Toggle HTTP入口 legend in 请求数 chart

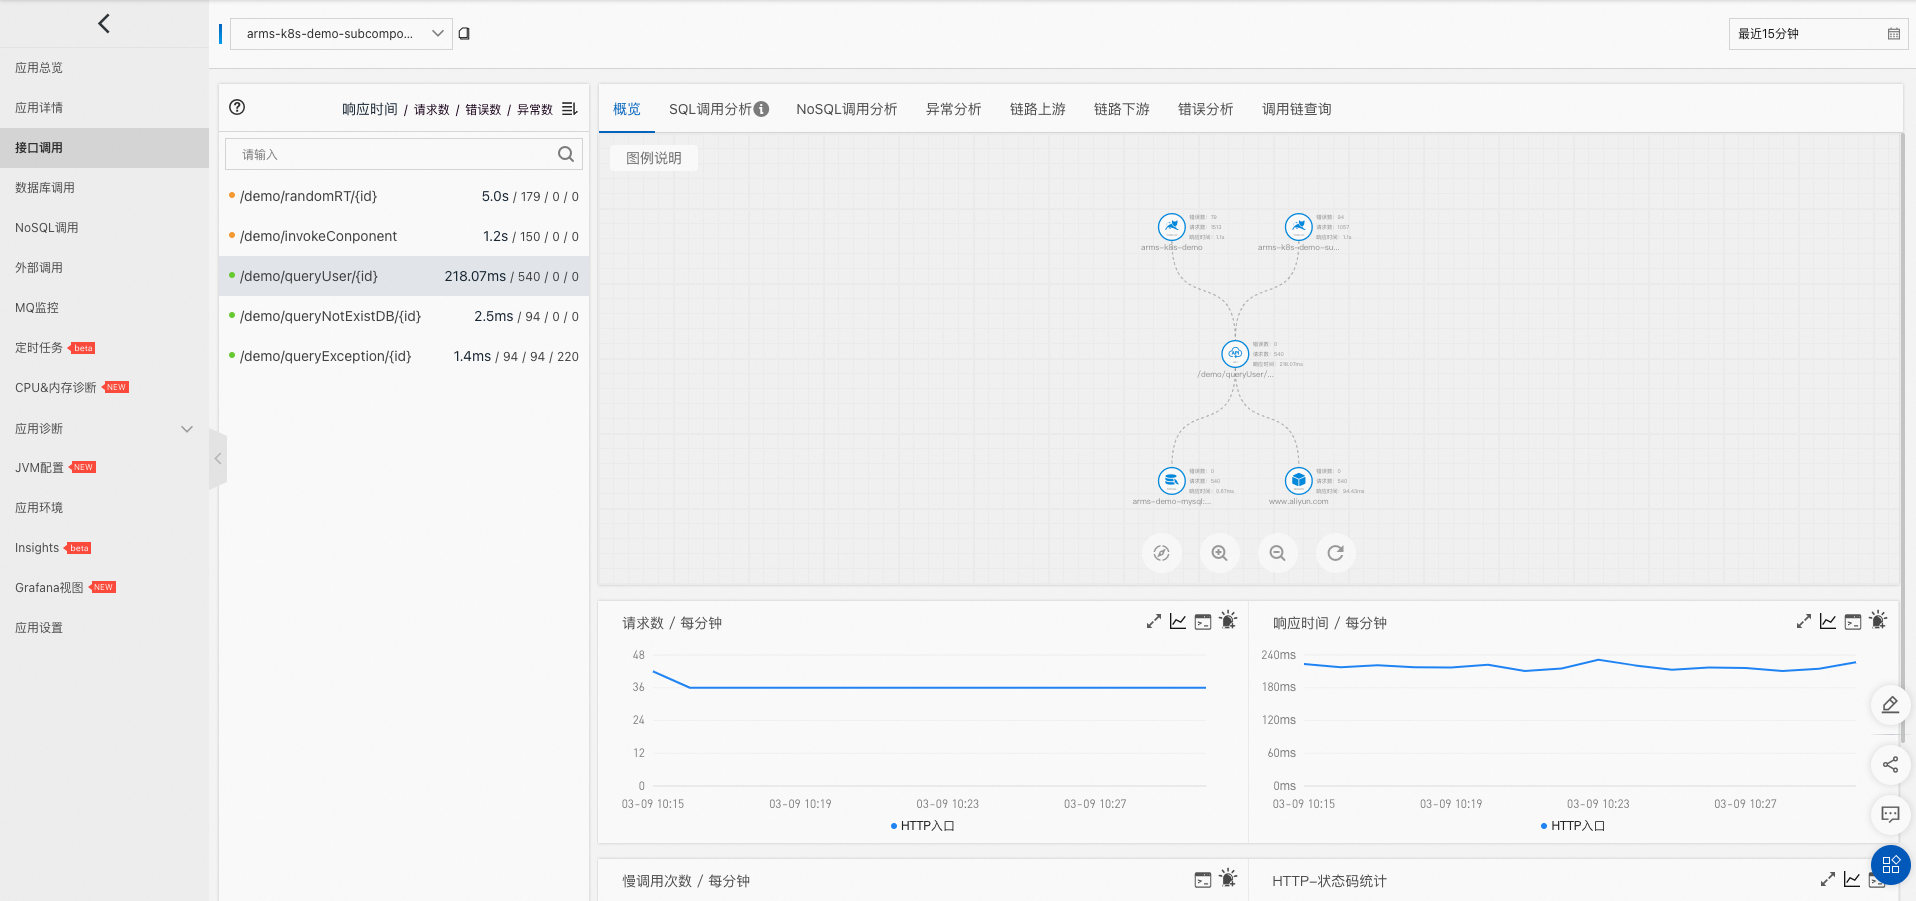922,826
